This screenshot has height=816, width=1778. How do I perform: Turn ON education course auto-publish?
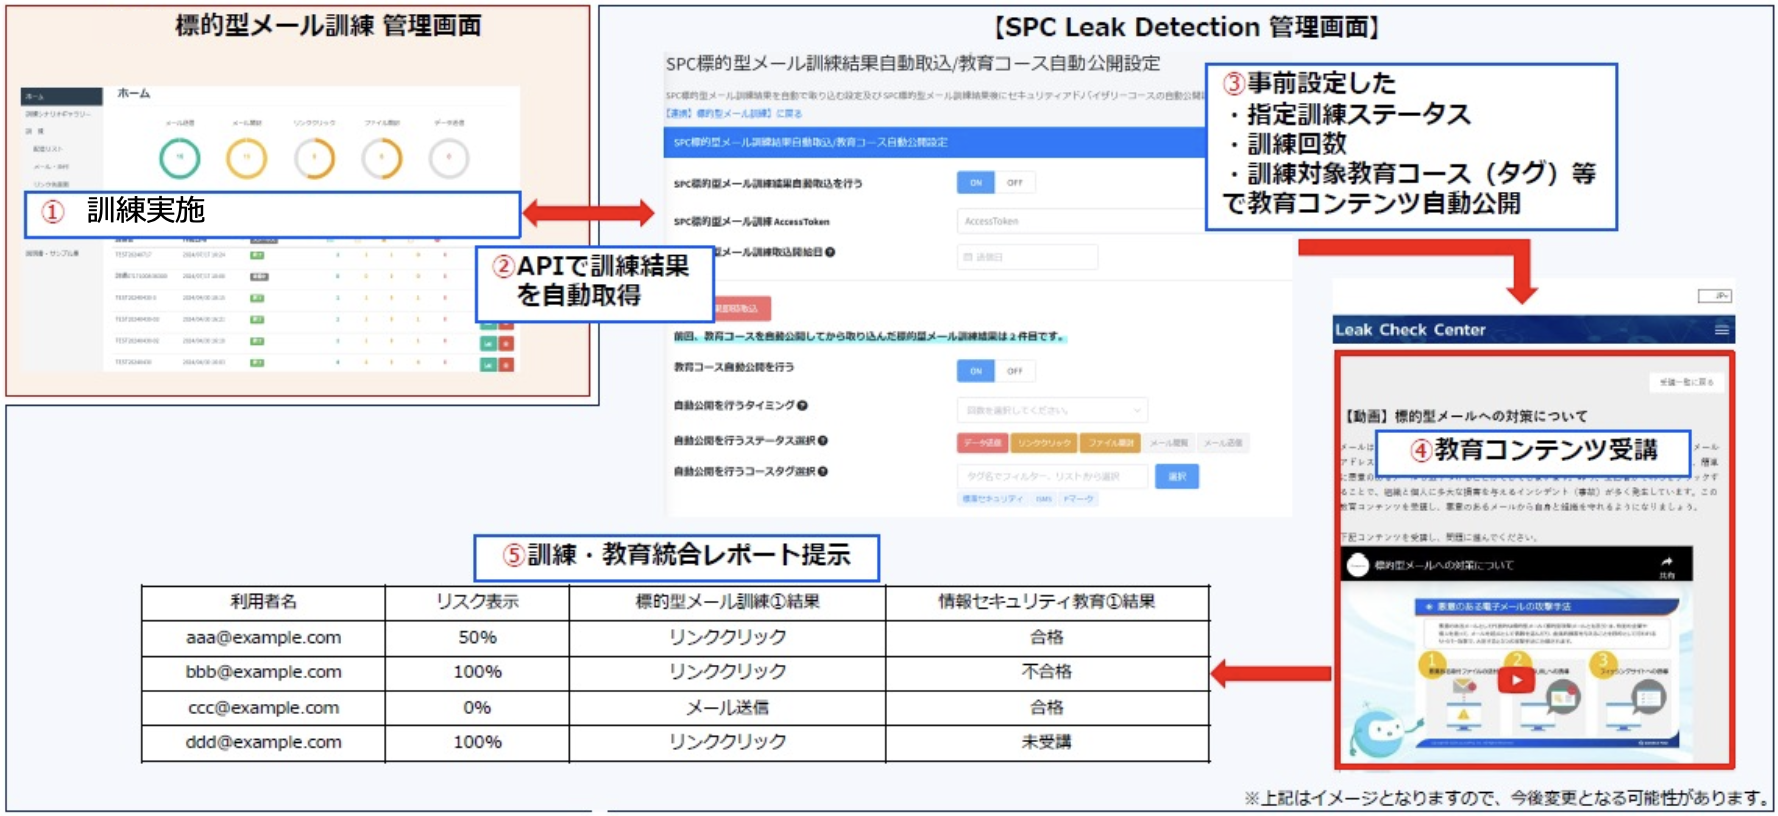click(976, 371)
